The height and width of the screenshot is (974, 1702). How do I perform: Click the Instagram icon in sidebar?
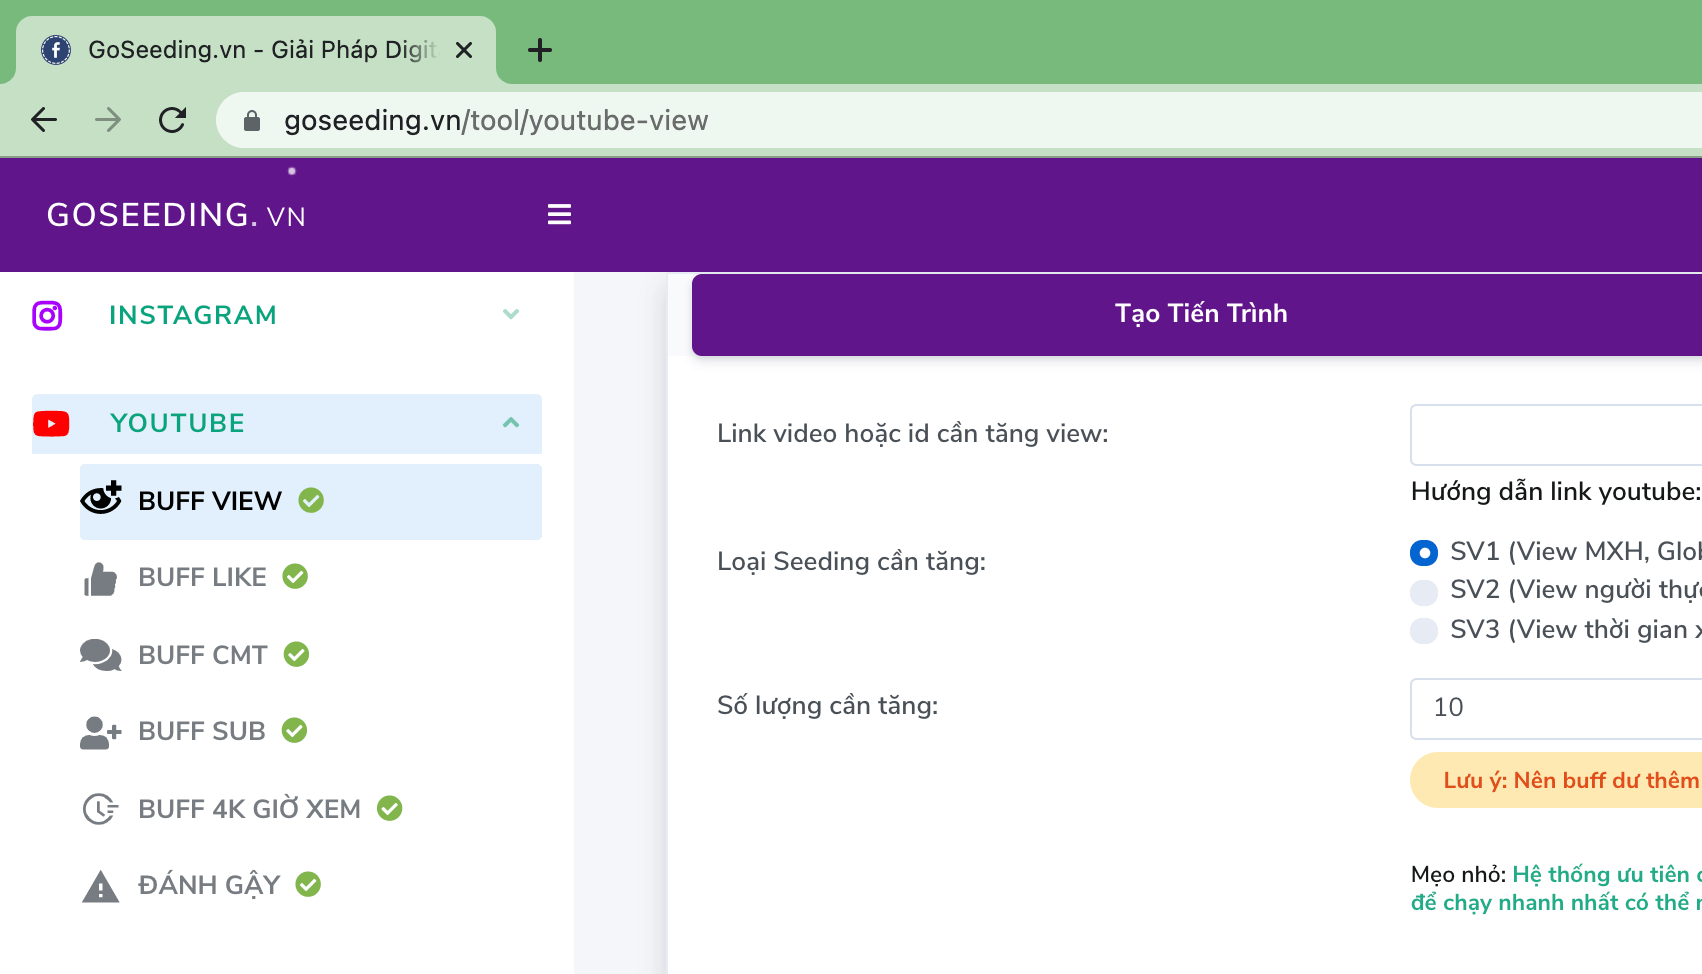point(47,315)
